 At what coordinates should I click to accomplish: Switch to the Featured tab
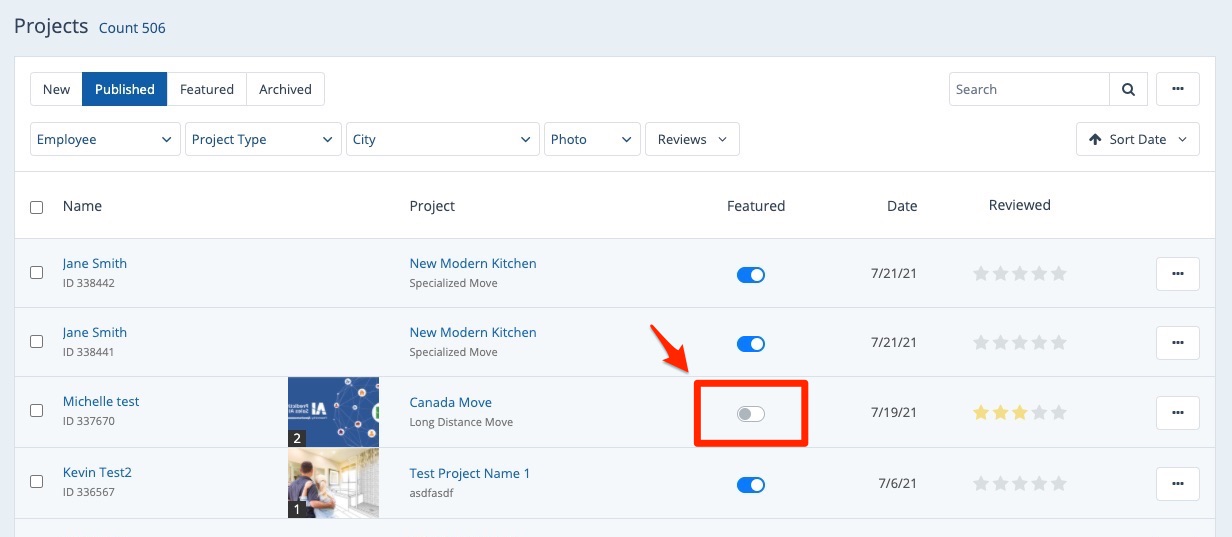coord(207,89)
